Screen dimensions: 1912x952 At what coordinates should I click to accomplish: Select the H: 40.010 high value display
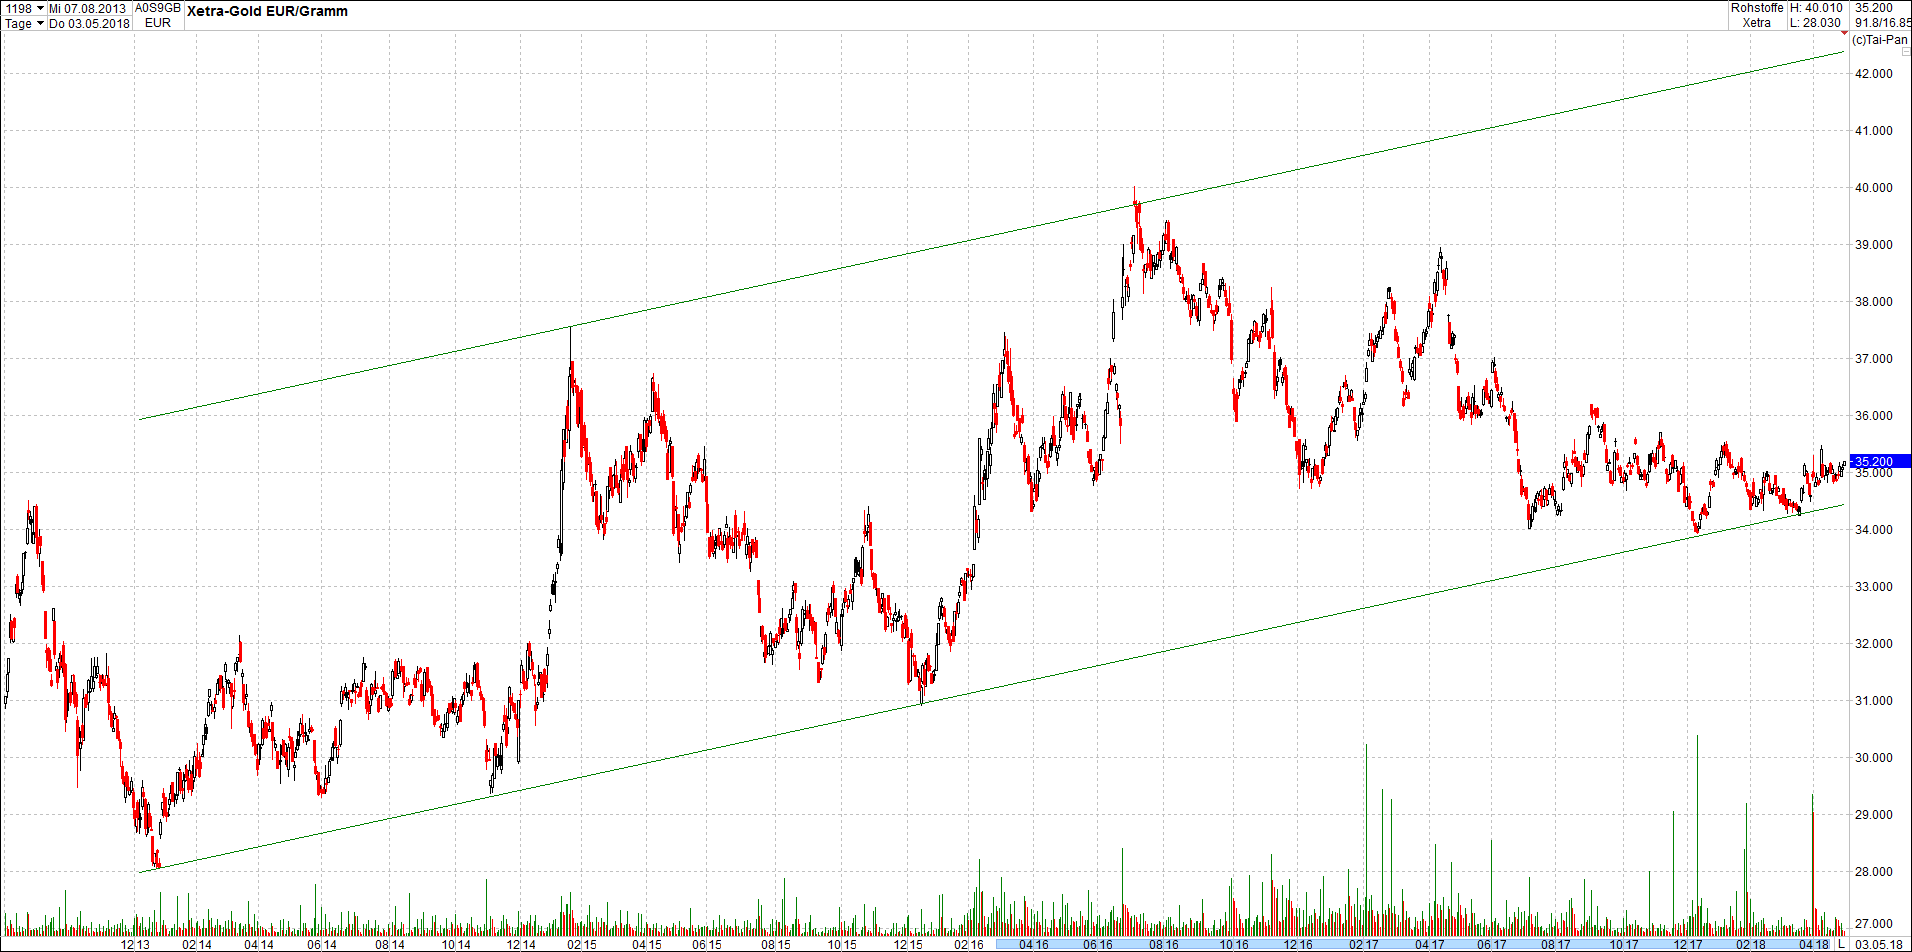click(x=1814, y=8)
